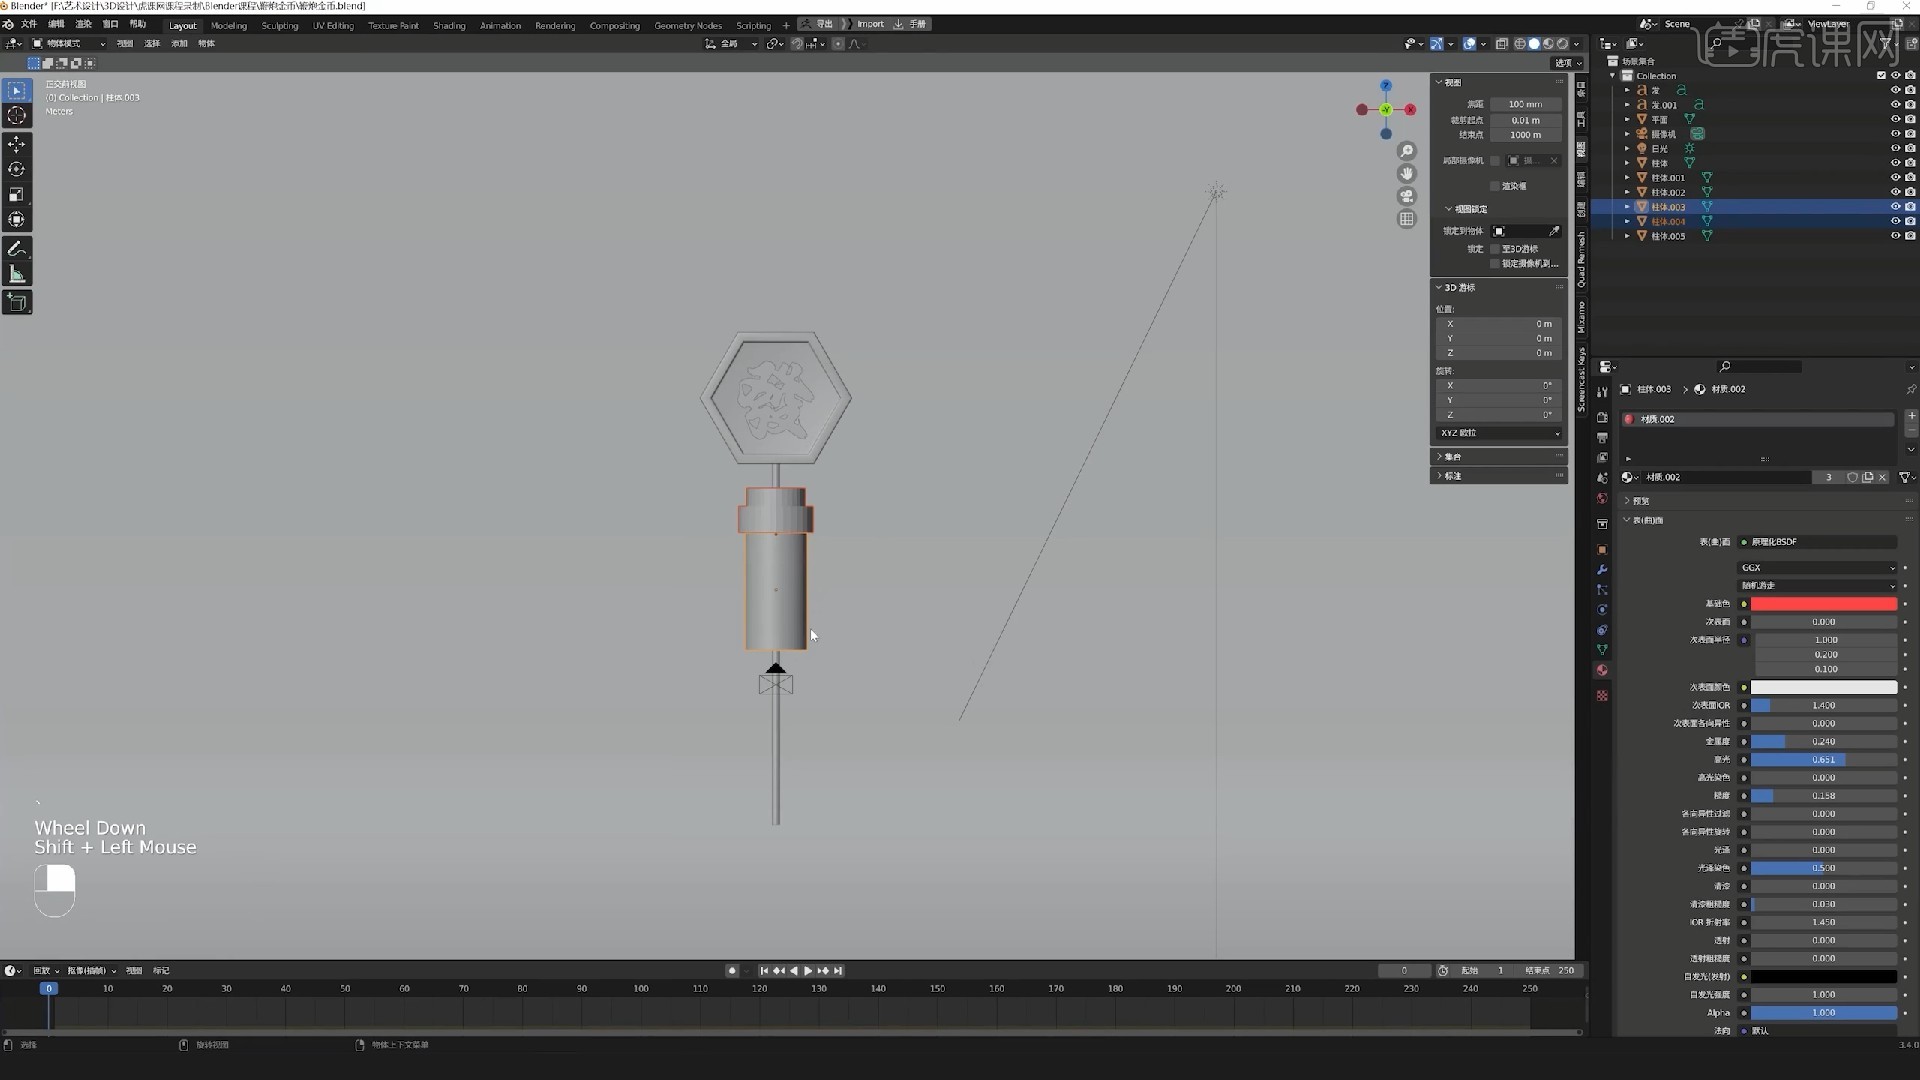Screen dimensions: 1920x1080
Task: Open the Texture properties checker icon
Action: 1602,696
